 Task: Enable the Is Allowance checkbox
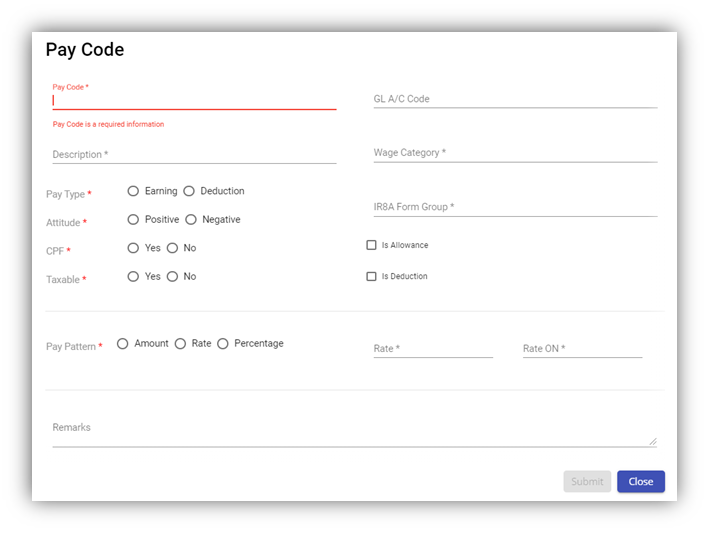click(372, 245)
